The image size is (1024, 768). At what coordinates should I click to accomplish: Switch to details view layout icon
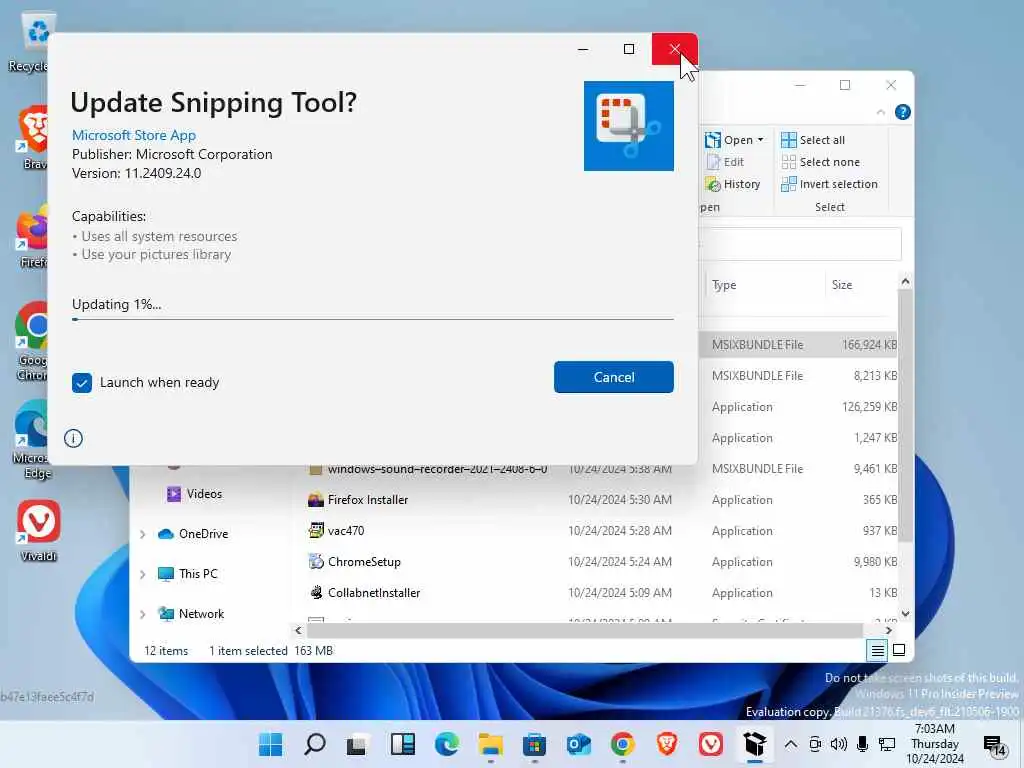[x=877, y=650]
